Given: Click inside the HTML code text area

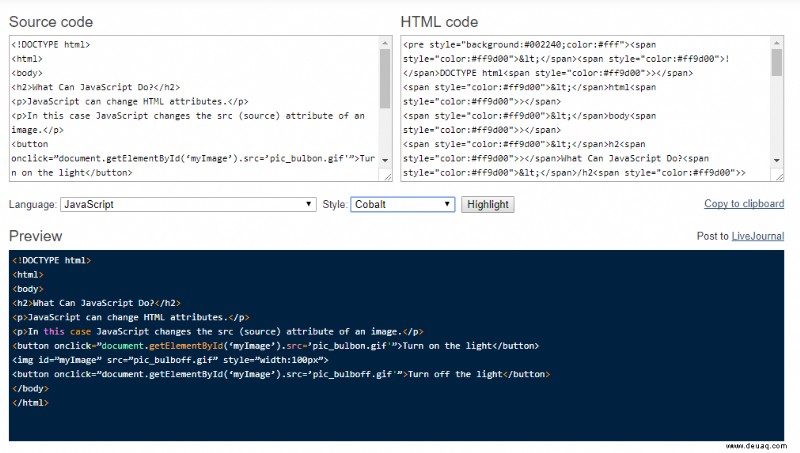Looking at the screenshot, I should click(x=586, y=108).
